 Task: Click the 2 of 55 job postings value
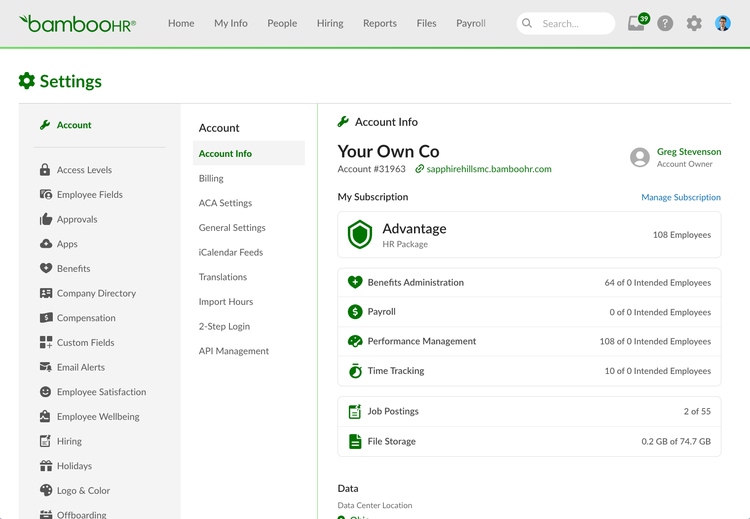coord(697,411)
